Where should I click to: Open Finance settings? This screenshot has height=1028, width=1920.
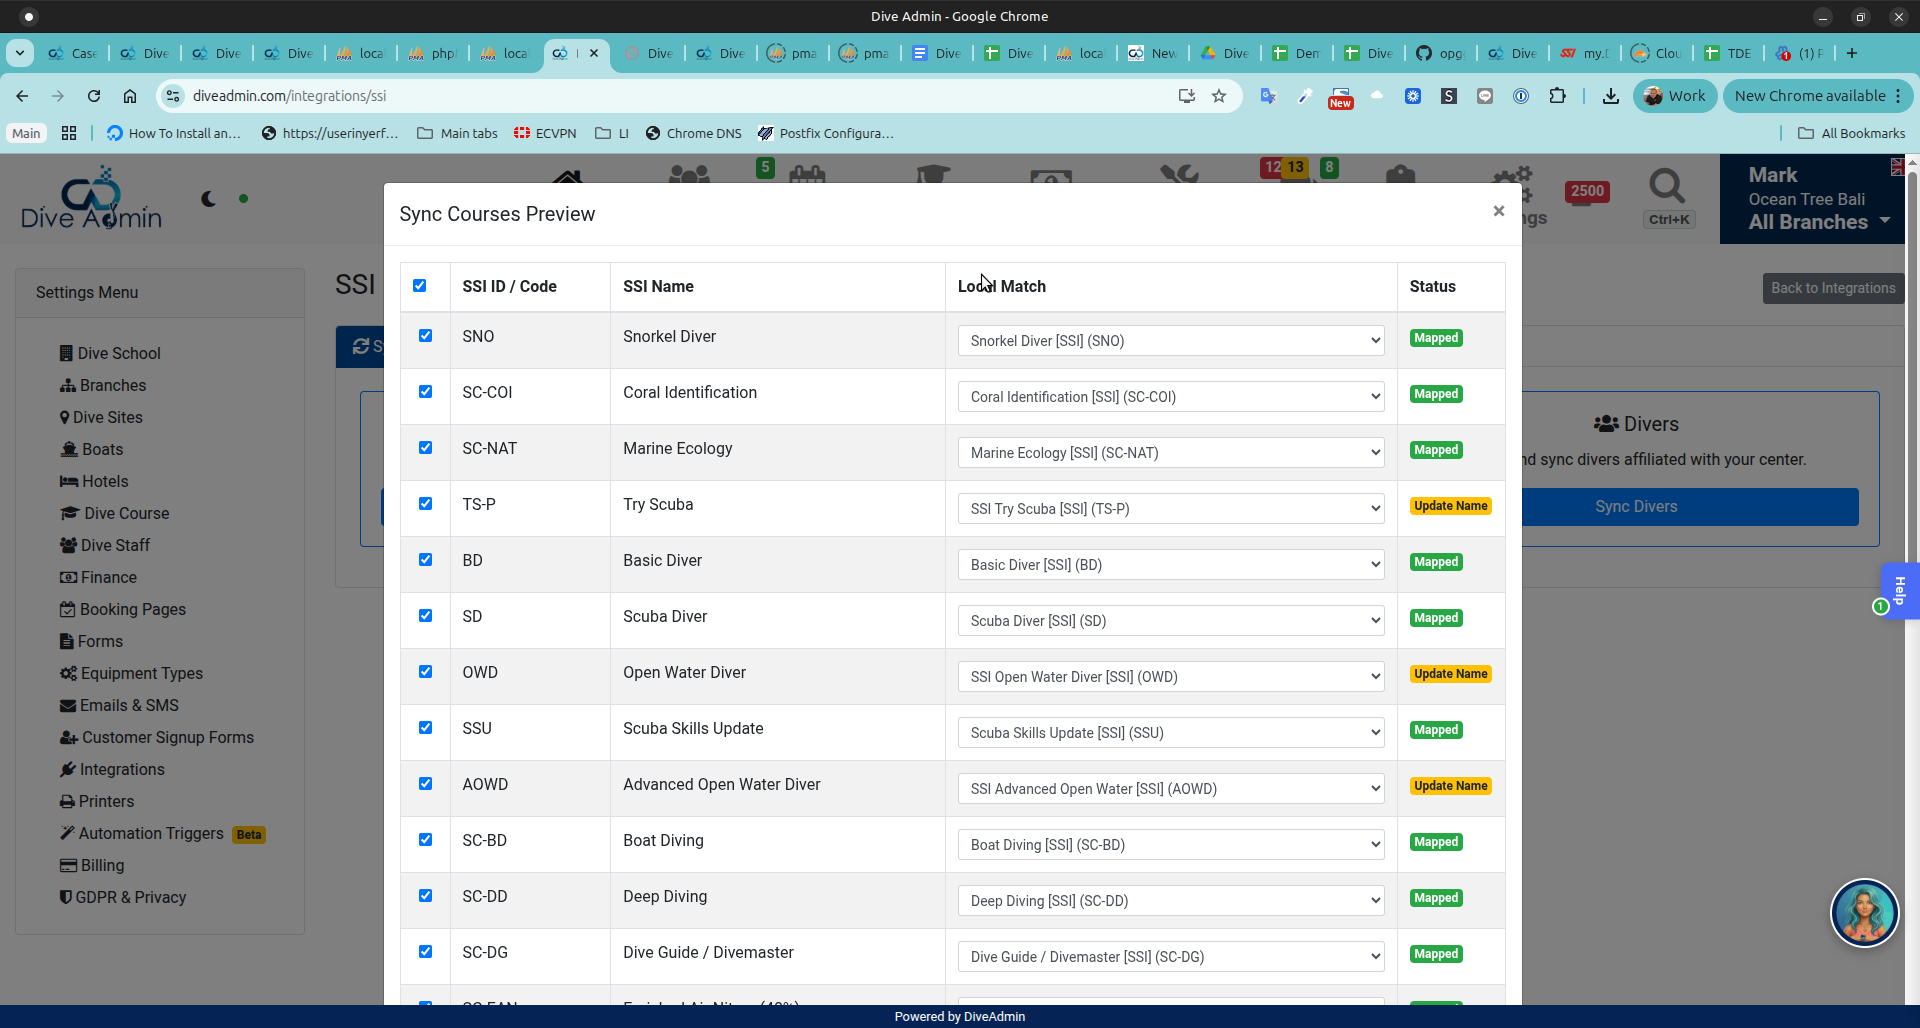pos(98,577)
